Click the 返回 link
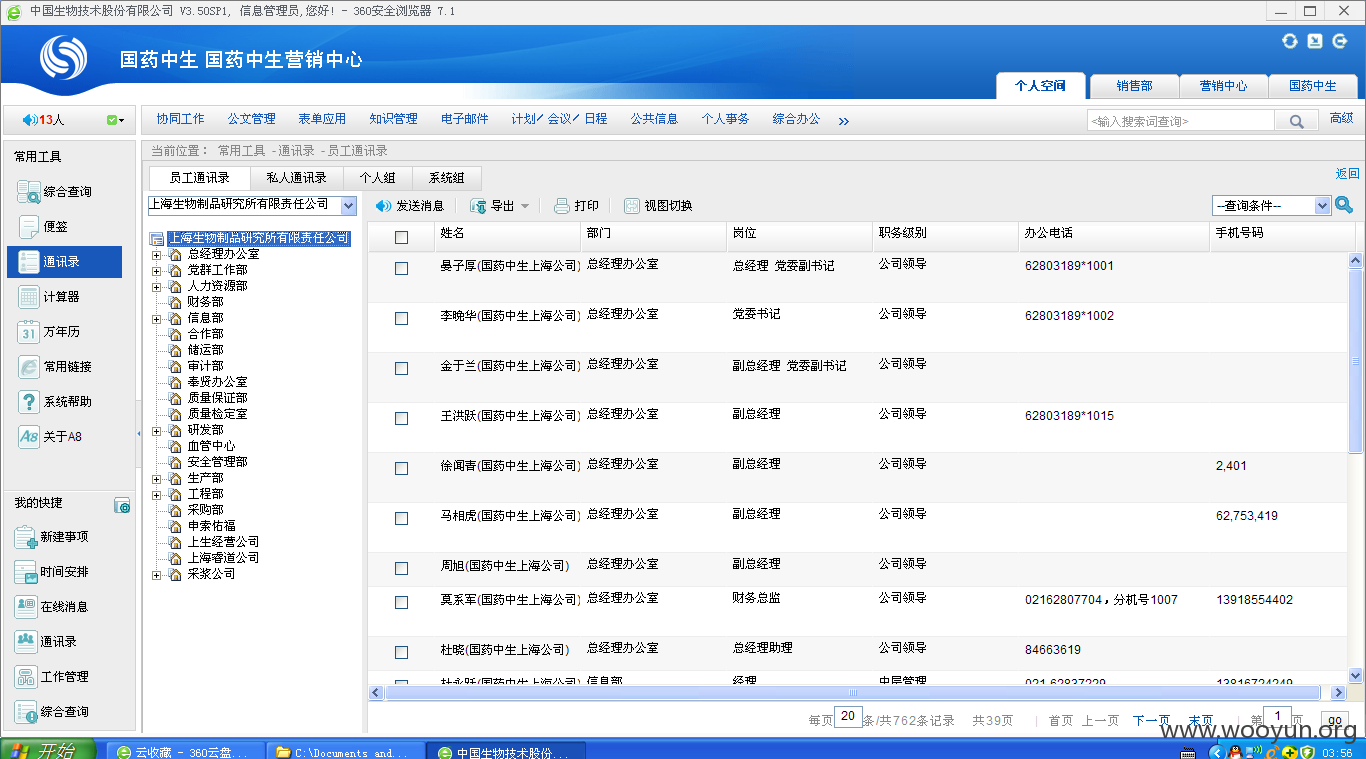 pos(1347,174)
